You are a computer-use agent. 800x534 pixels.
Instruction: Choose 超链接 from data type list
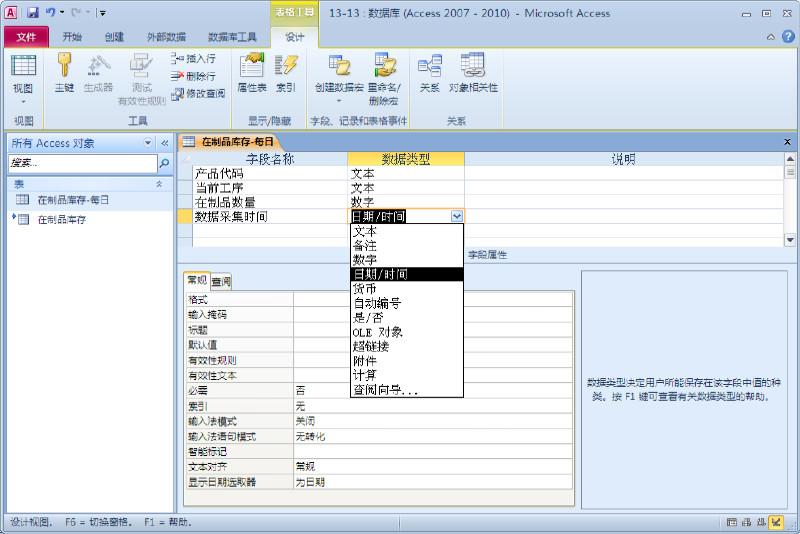point(407,346)
